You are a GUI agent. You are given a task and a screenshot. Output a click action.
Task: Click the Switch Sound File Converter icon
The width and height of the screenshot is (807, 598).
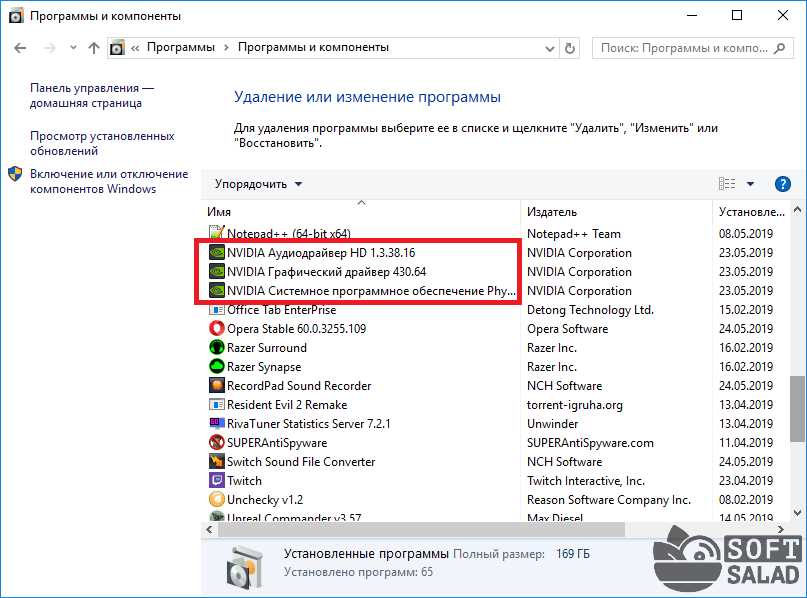click(215, 461)
